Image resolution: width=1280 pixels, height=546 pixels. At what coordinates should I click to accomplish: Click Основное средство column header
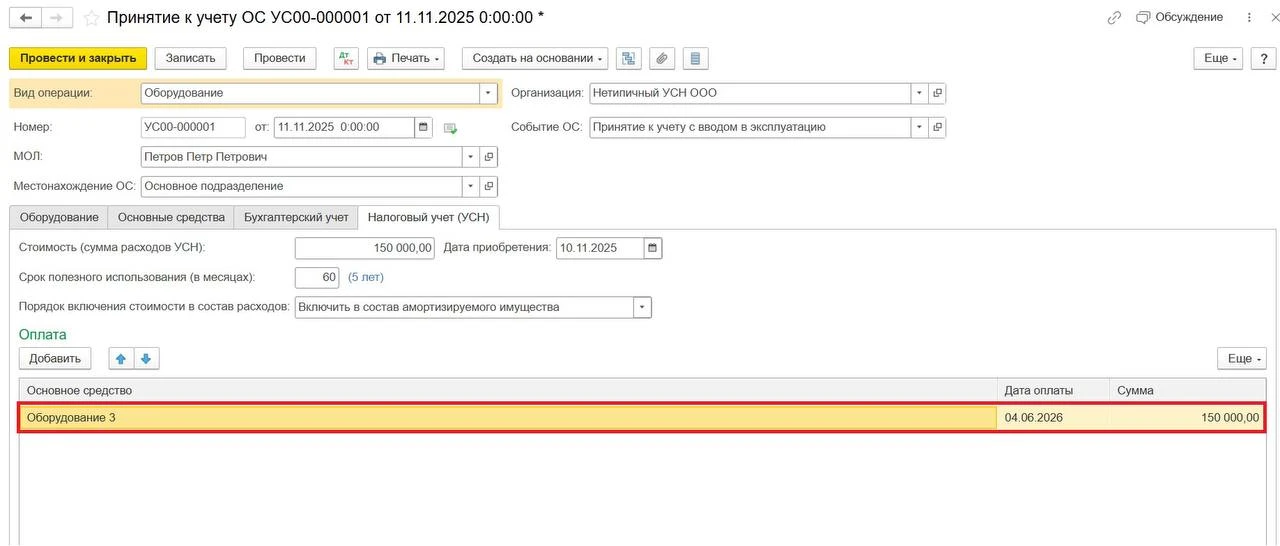tap(508, 390)
